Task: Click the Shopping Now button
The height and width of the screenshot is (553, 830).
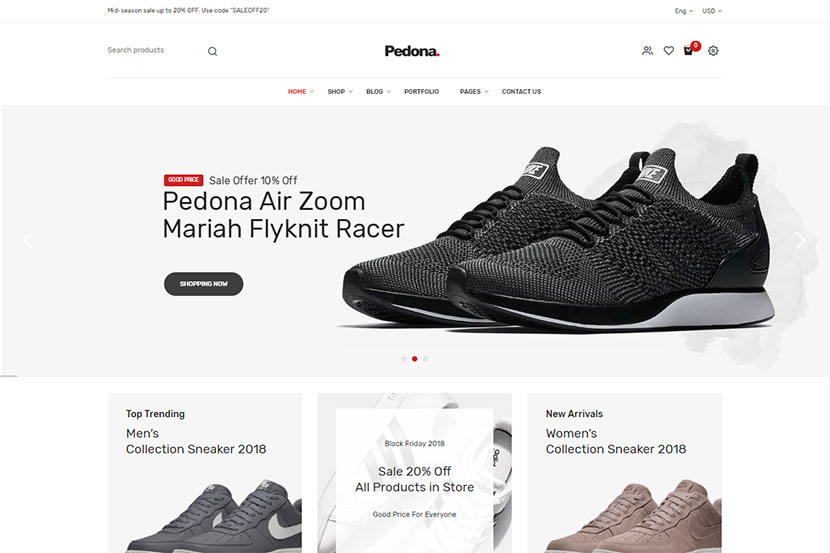Action: pos(203,284)
